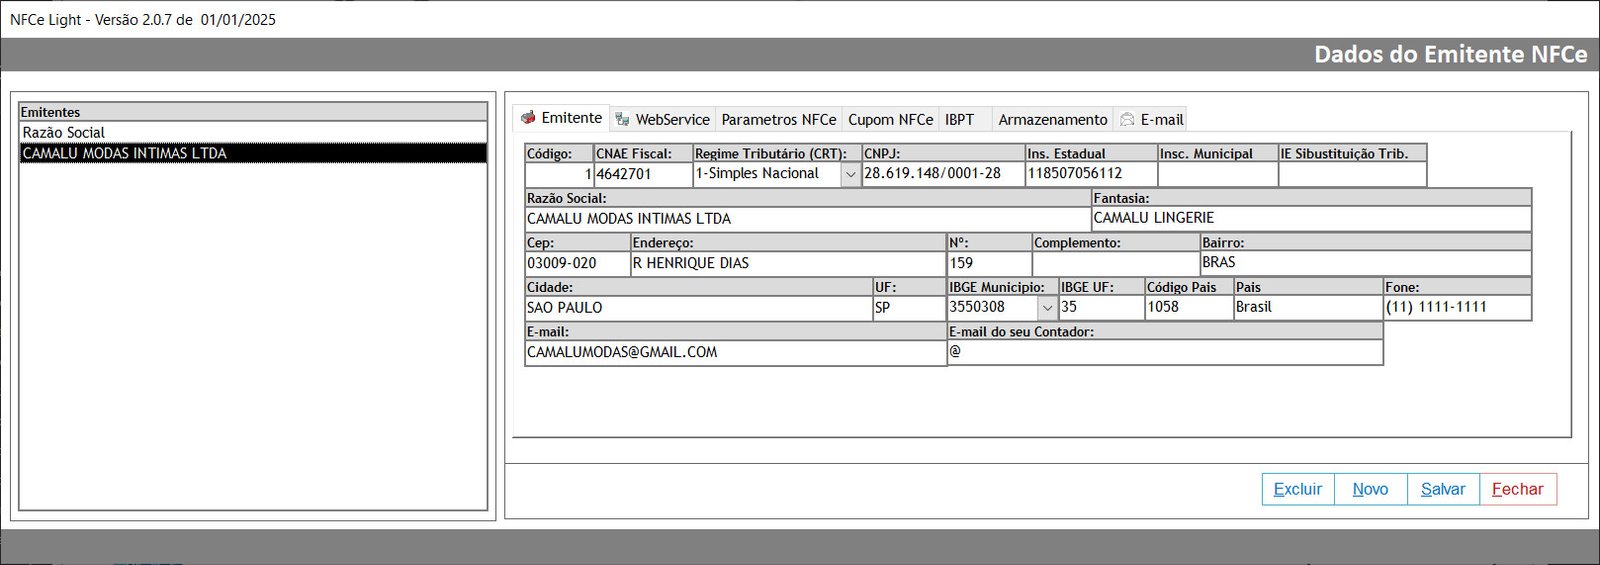This screenshot has height=565, width=1600.
Task: Expand the IBGE Município dropdown
Action: [1047, 308]
